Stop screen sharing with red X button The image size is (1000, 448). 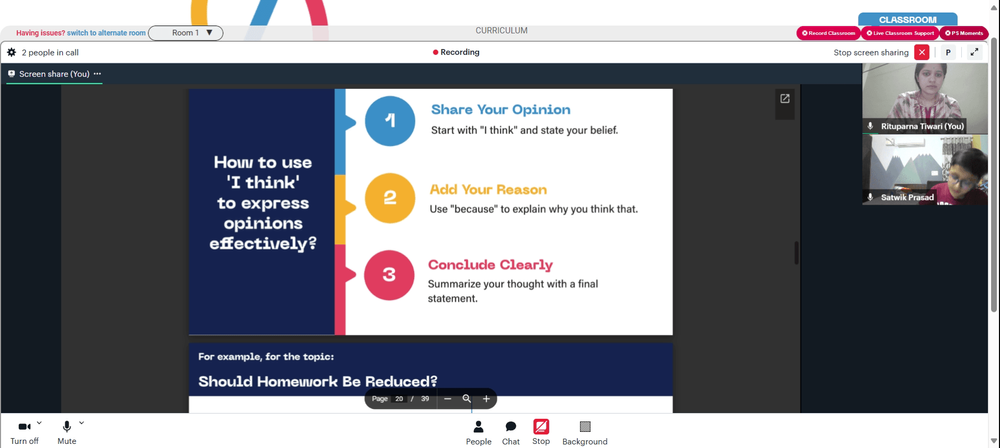tap(922, 52)
